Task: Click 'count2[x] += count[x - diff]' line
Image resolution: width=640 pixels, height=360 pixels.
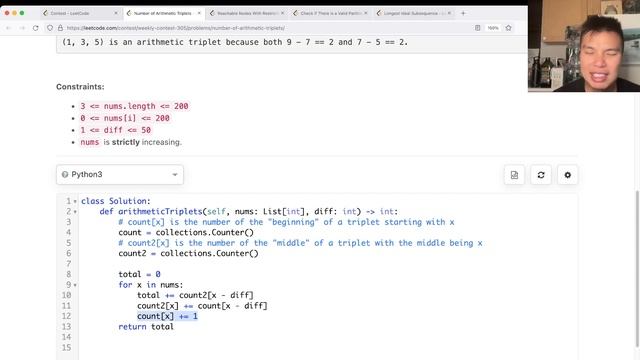Action: tap(202, 305)
